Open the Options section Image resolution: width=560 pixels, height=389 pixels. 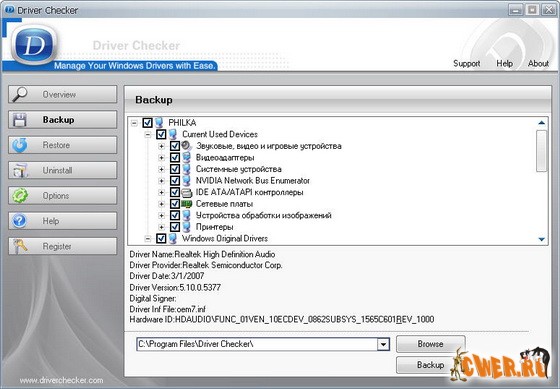pyautogui.click(x=62, y=195)
